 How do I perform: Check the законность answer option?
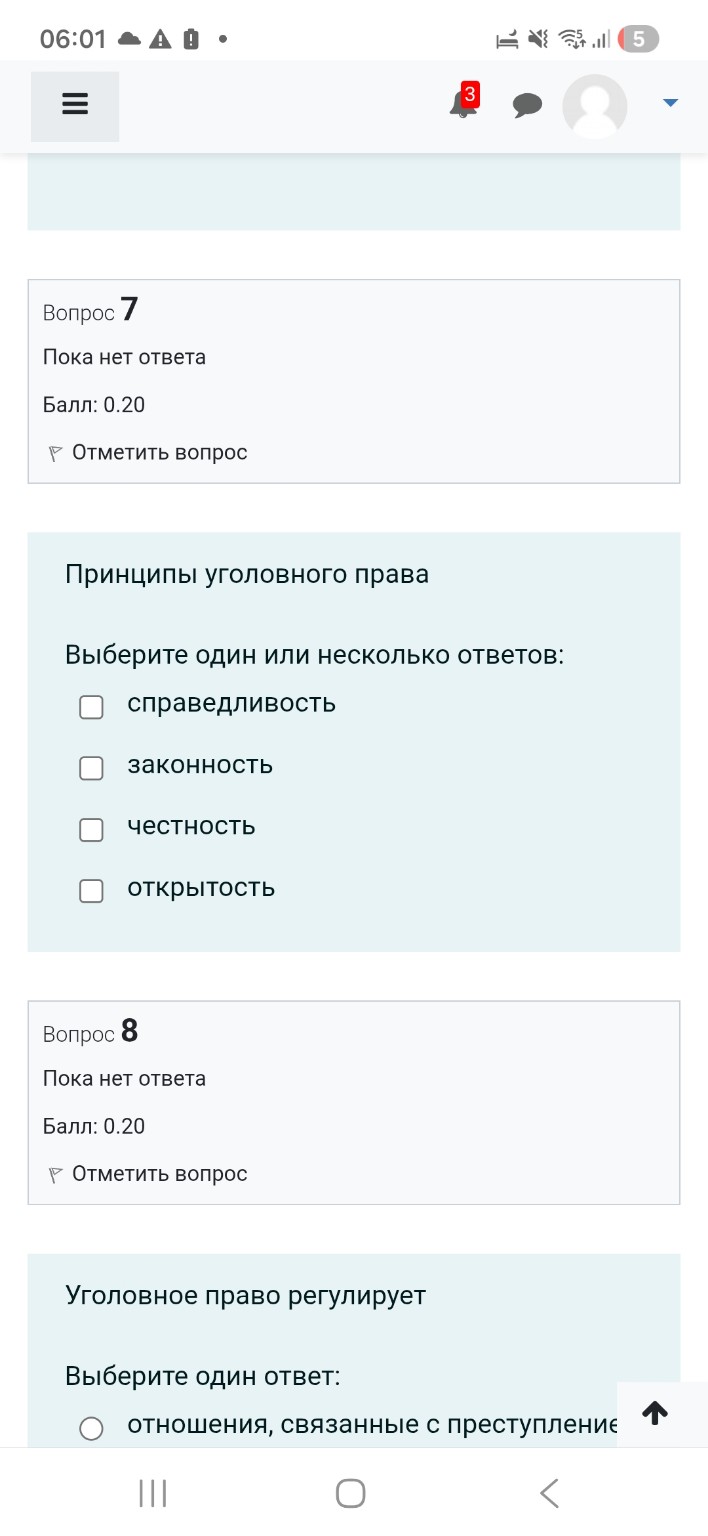(x=91, y=768)
